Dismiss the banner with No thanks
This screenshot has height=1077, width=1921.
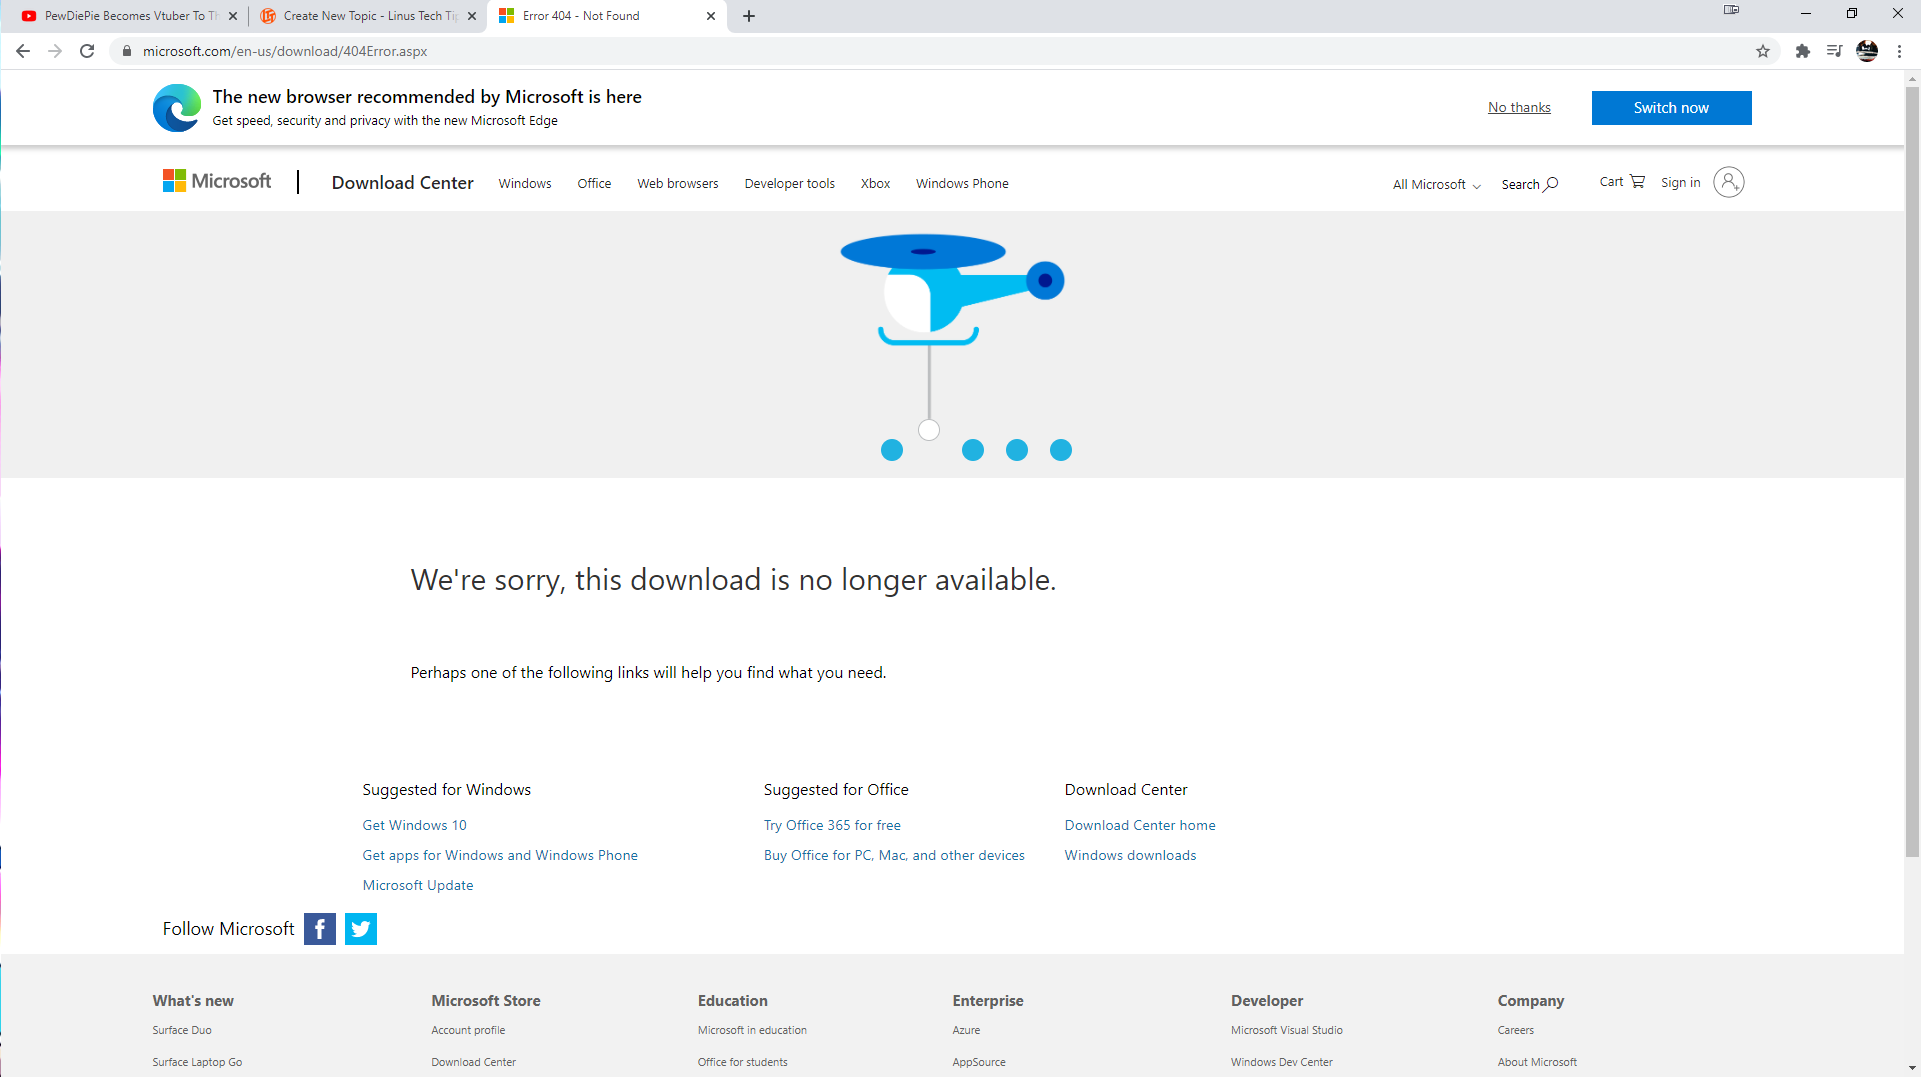(x=1519, y=107)
